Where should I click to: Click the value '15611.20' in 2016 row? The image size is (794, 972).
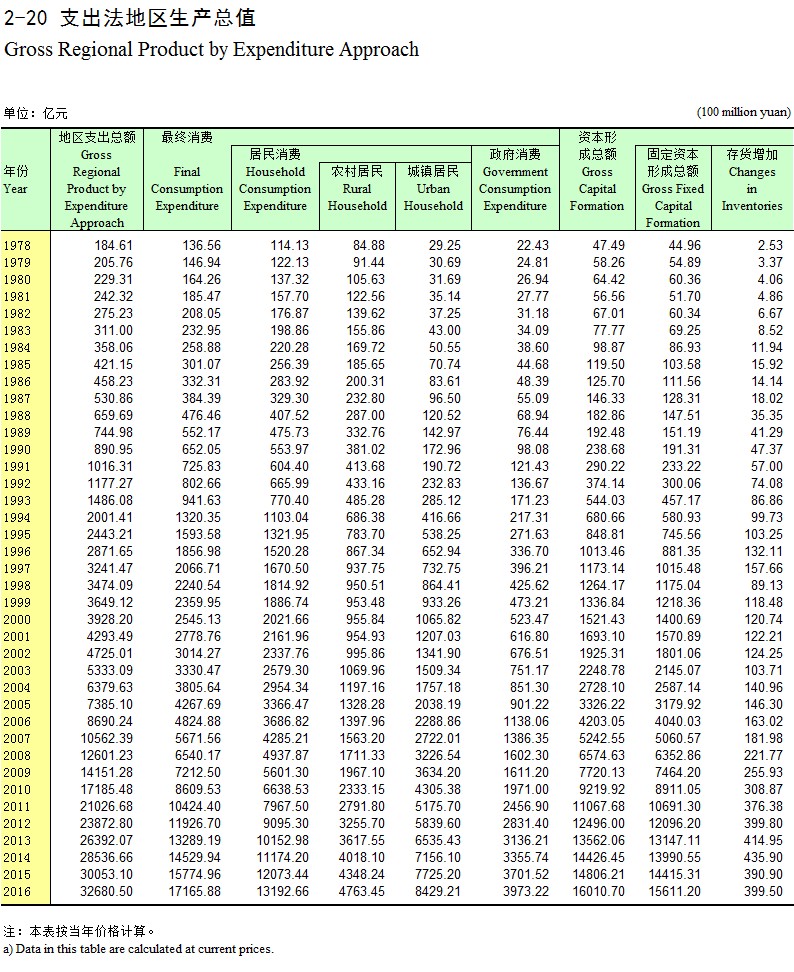point(675,891)
